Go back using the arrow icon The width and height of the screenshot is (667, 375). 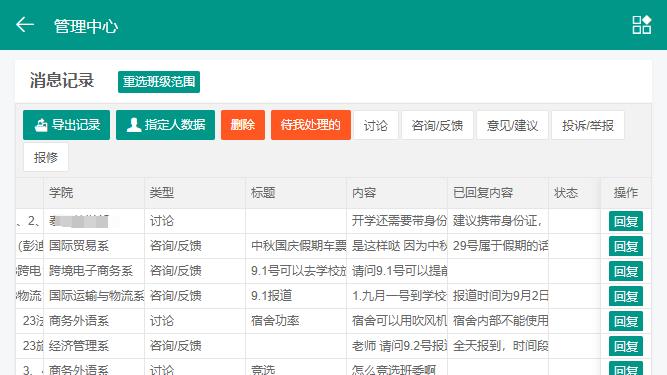click(x=25, y=25)
